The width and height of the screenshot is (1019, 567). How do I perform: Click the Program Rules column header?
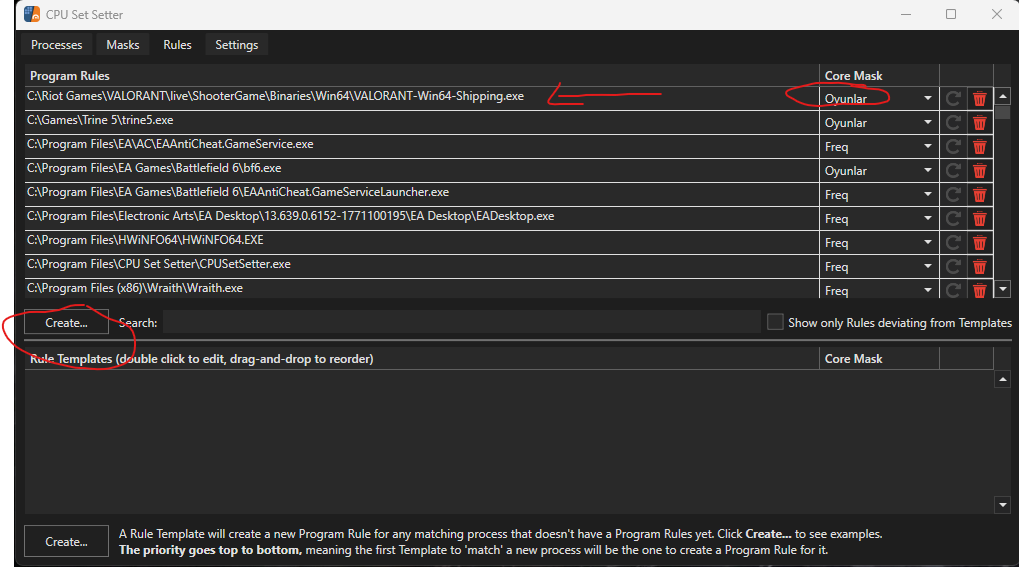tap(422, 75)
